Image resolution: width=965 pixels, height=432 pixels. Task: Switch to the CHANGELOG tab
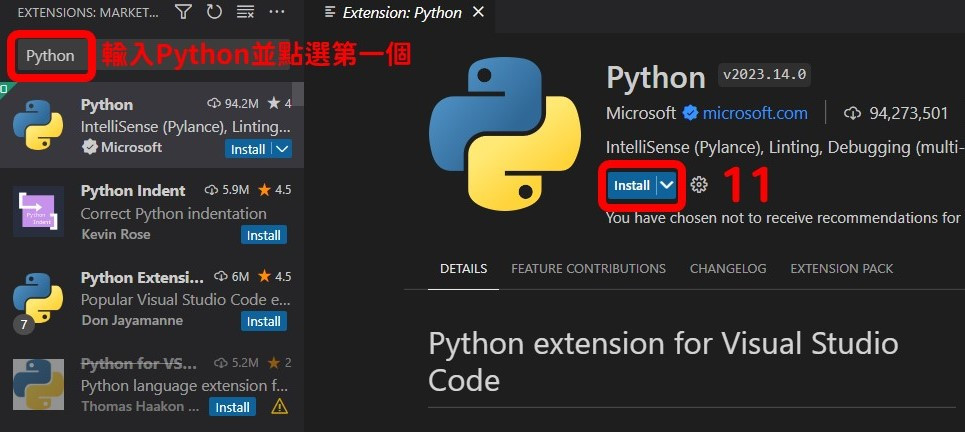pyautogui.click(x=728, y=269)
